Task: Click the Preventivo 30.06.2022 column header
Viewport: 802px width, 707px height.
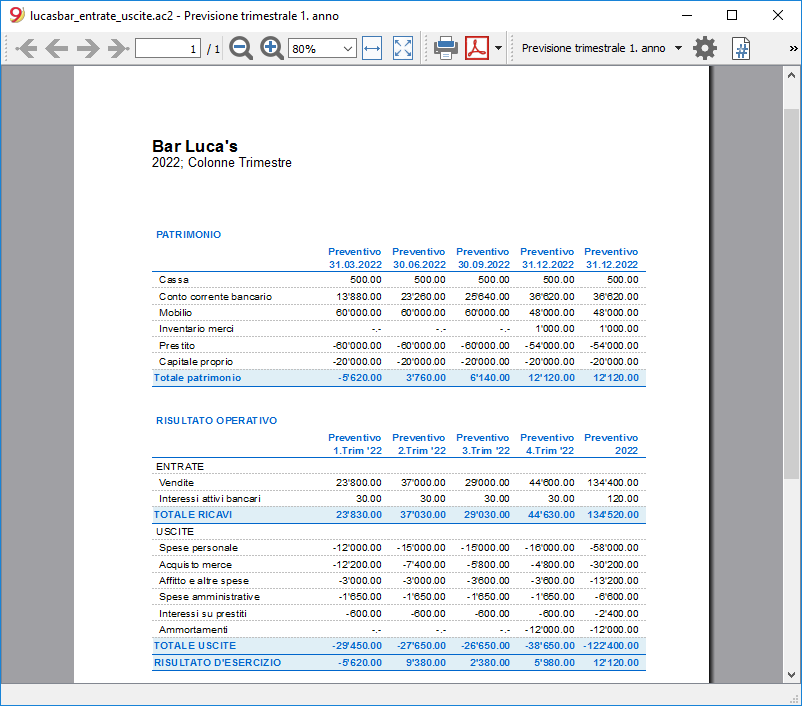Action: pyautogui.click(x=419, y=258)
